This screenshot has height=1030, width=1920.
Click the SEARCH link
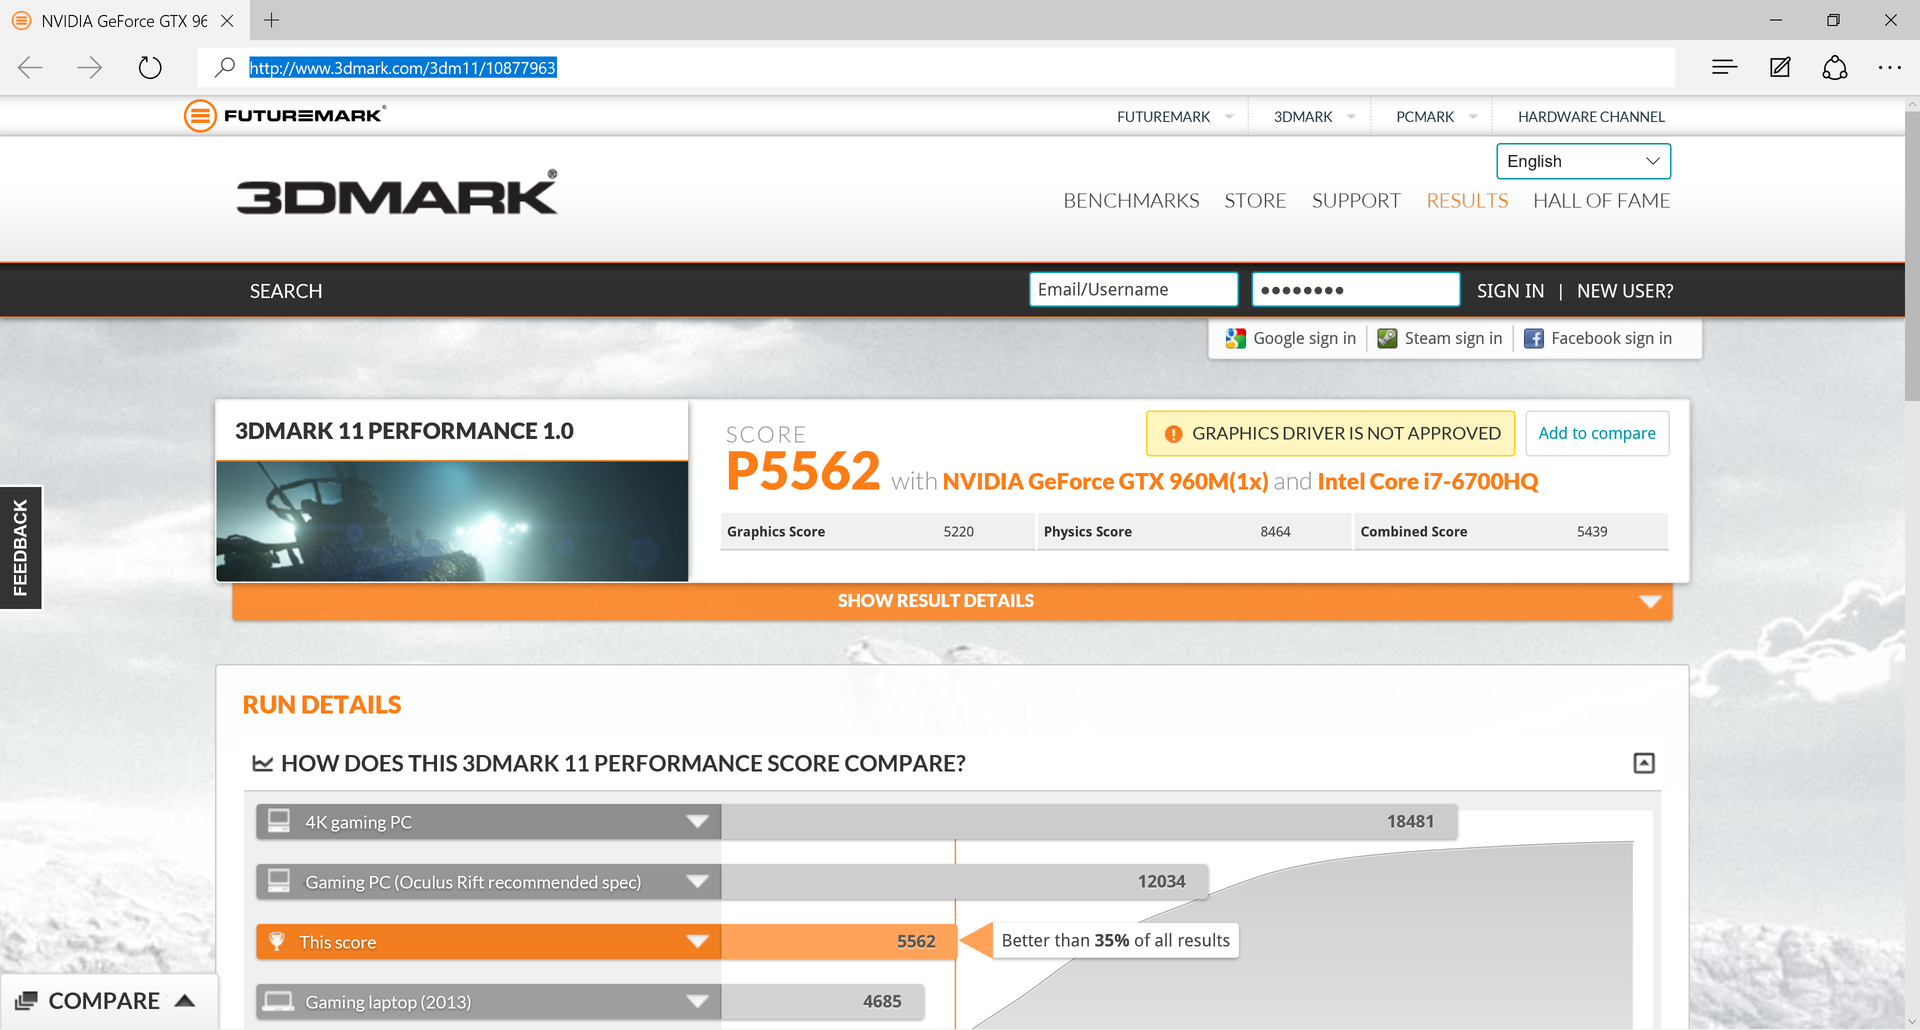(x=286, y=291)
